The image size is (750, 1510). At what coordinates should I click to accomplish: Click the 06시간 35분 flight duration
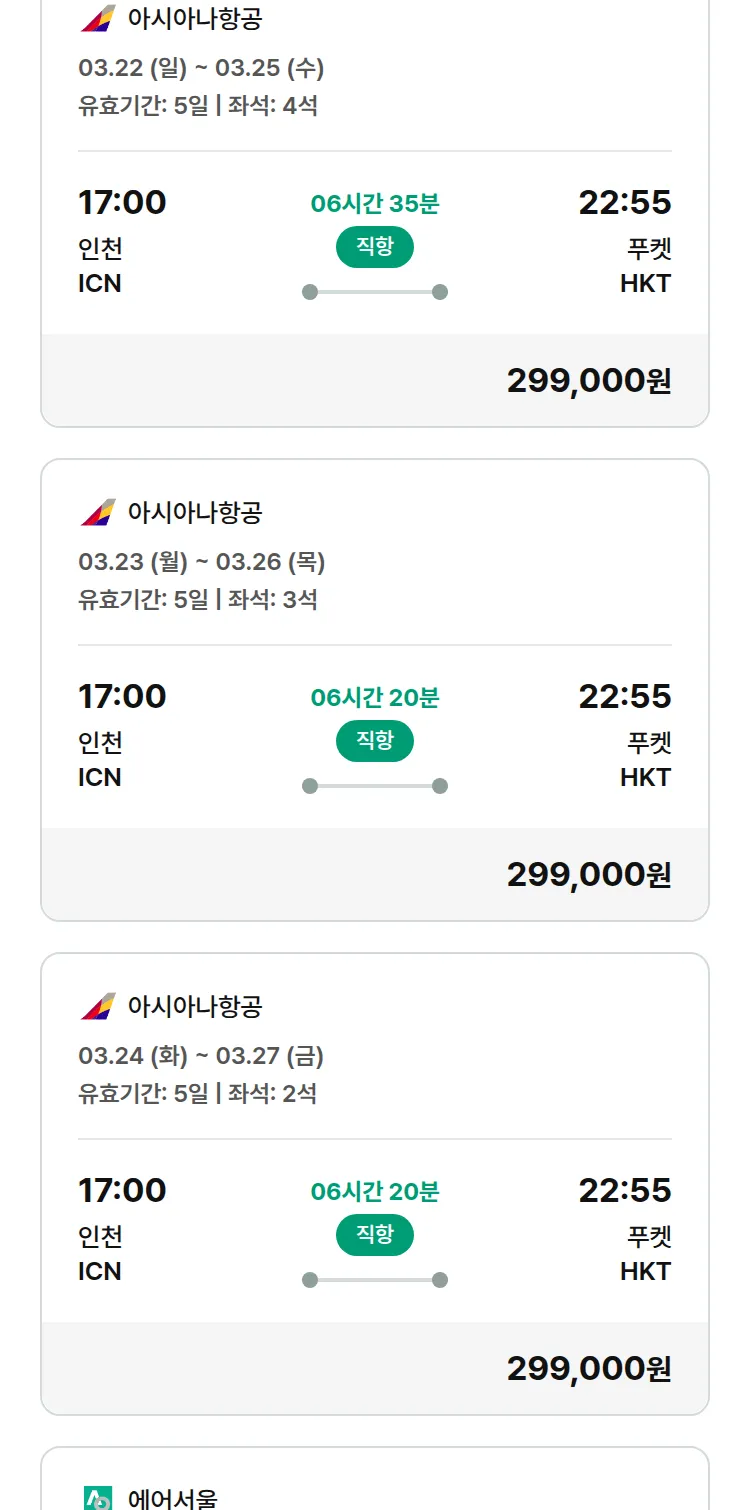coord(375,204)
